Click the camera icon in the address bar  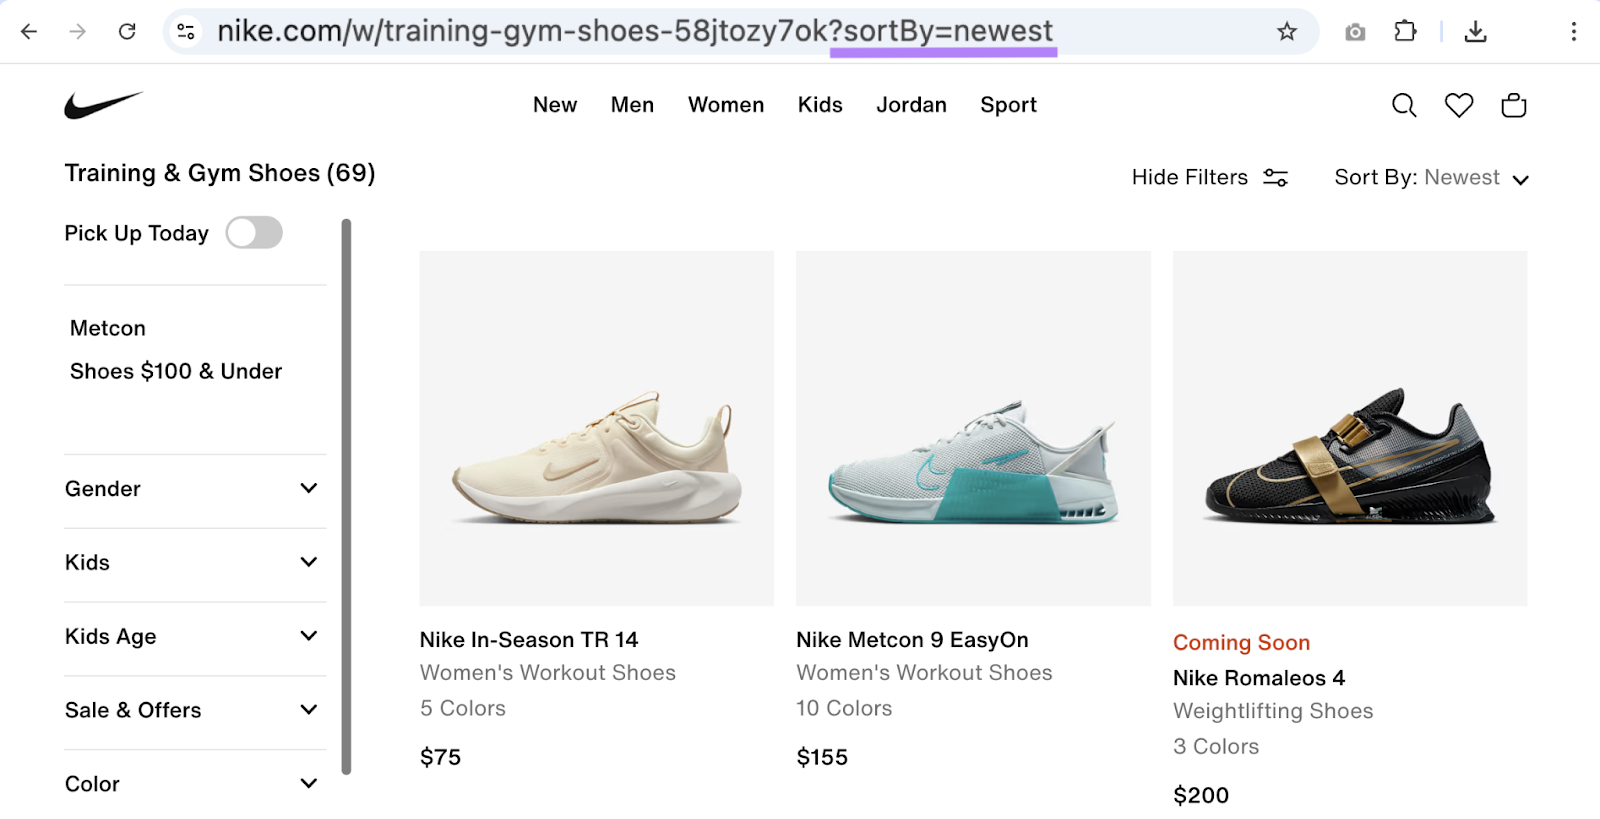[1355, 31]
